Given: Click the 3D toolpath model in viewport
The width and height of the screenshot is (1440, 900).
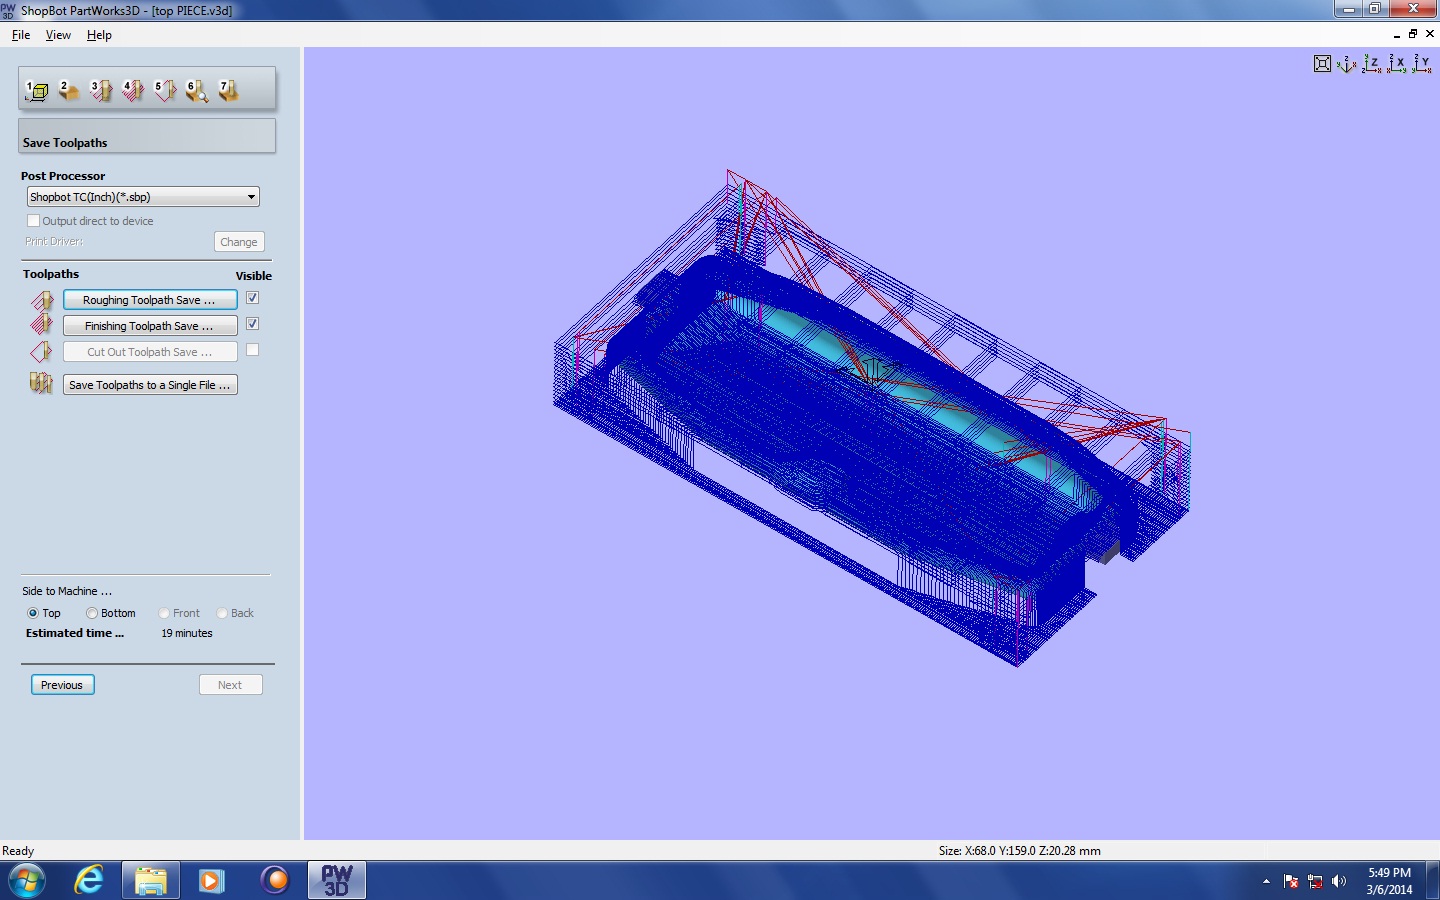Looking at the screenshot, I should click(871, 418).
